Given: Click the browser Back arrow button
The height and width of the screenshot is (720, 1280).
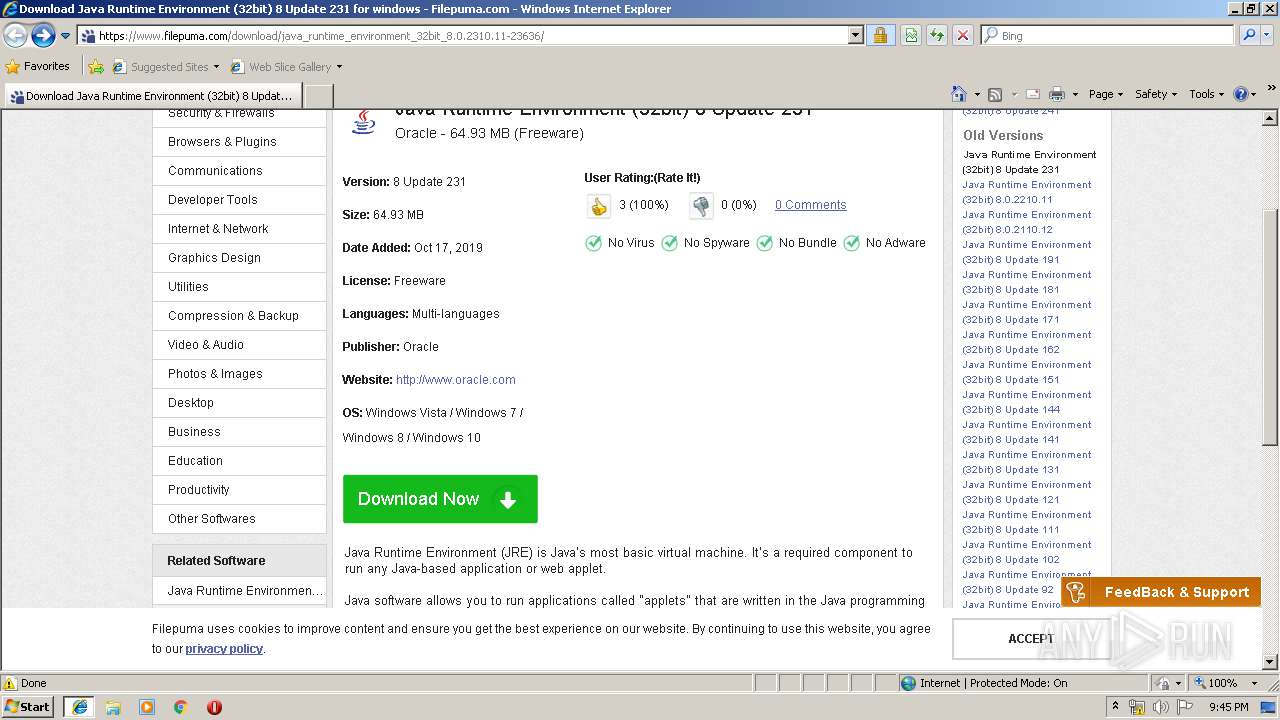Looking at the screenshot, I should (x=15, y=36).
